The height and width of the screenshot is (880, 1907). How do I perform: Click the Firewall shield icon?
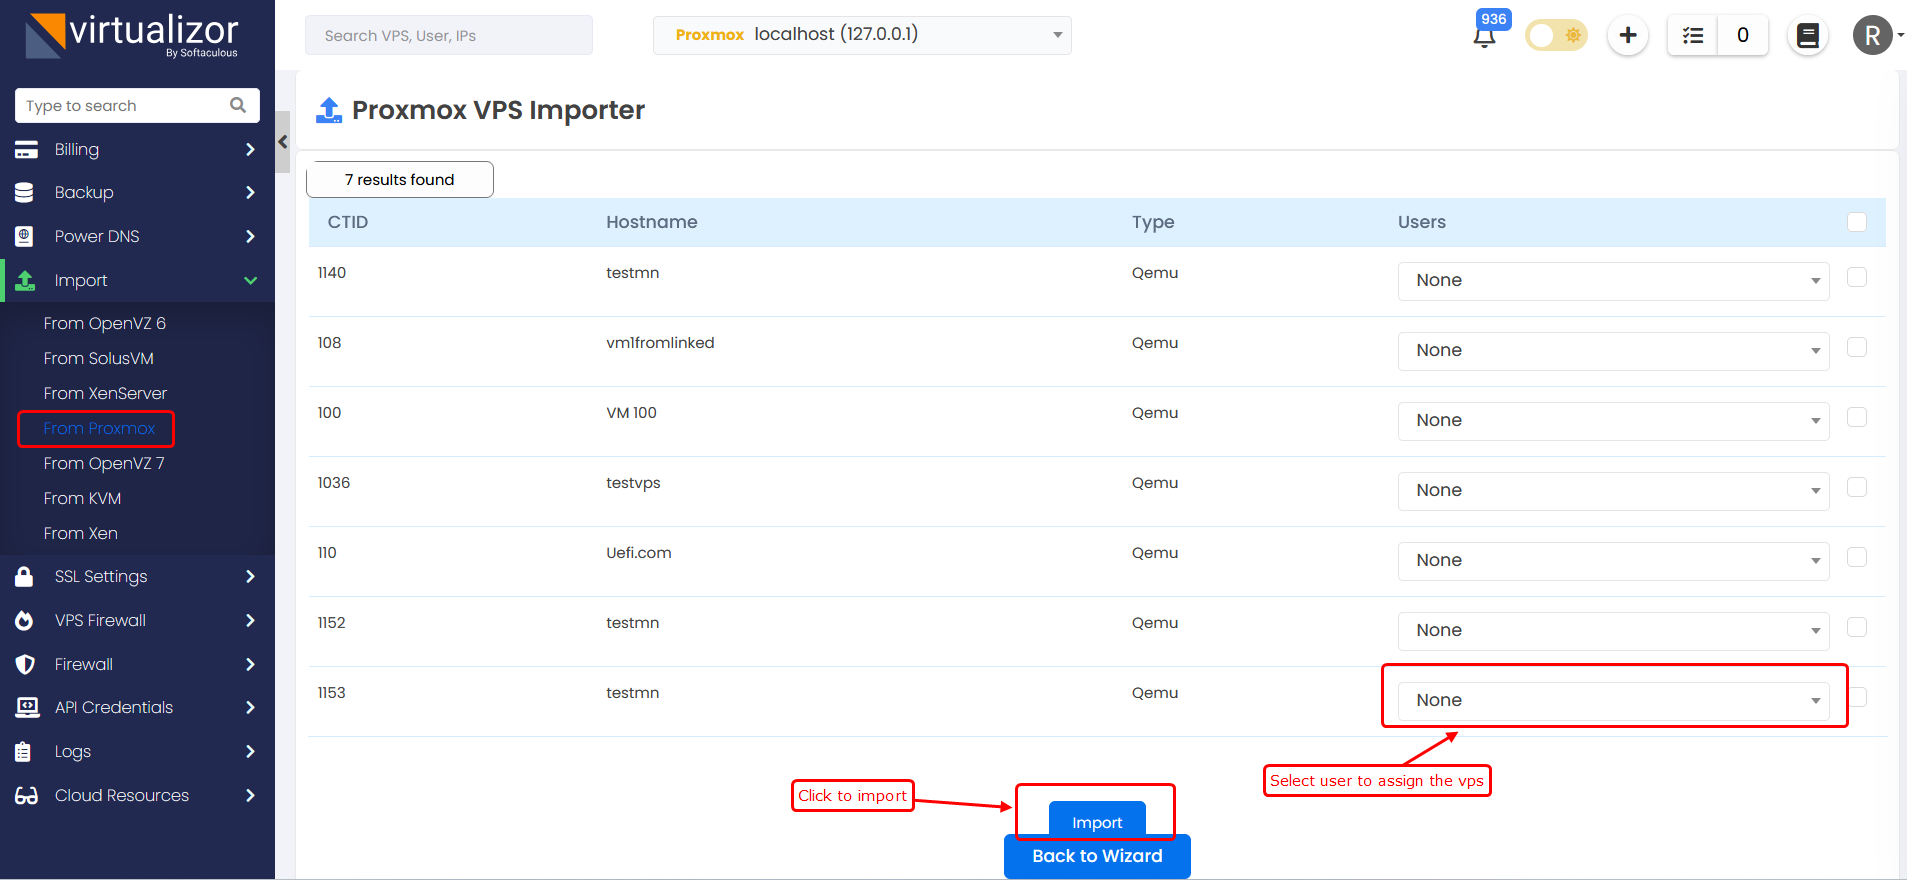[x=25, y=664]
